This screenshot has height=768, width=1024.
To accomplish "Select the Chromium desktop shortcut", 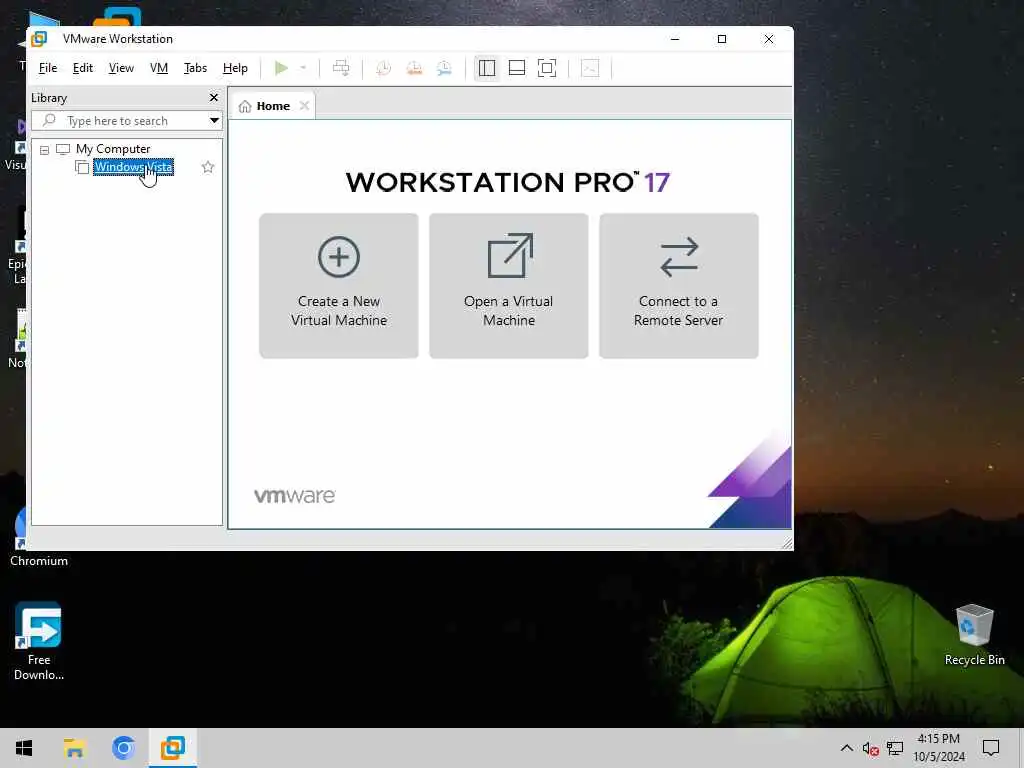I will pyautogui.click(x=39, y=536).
